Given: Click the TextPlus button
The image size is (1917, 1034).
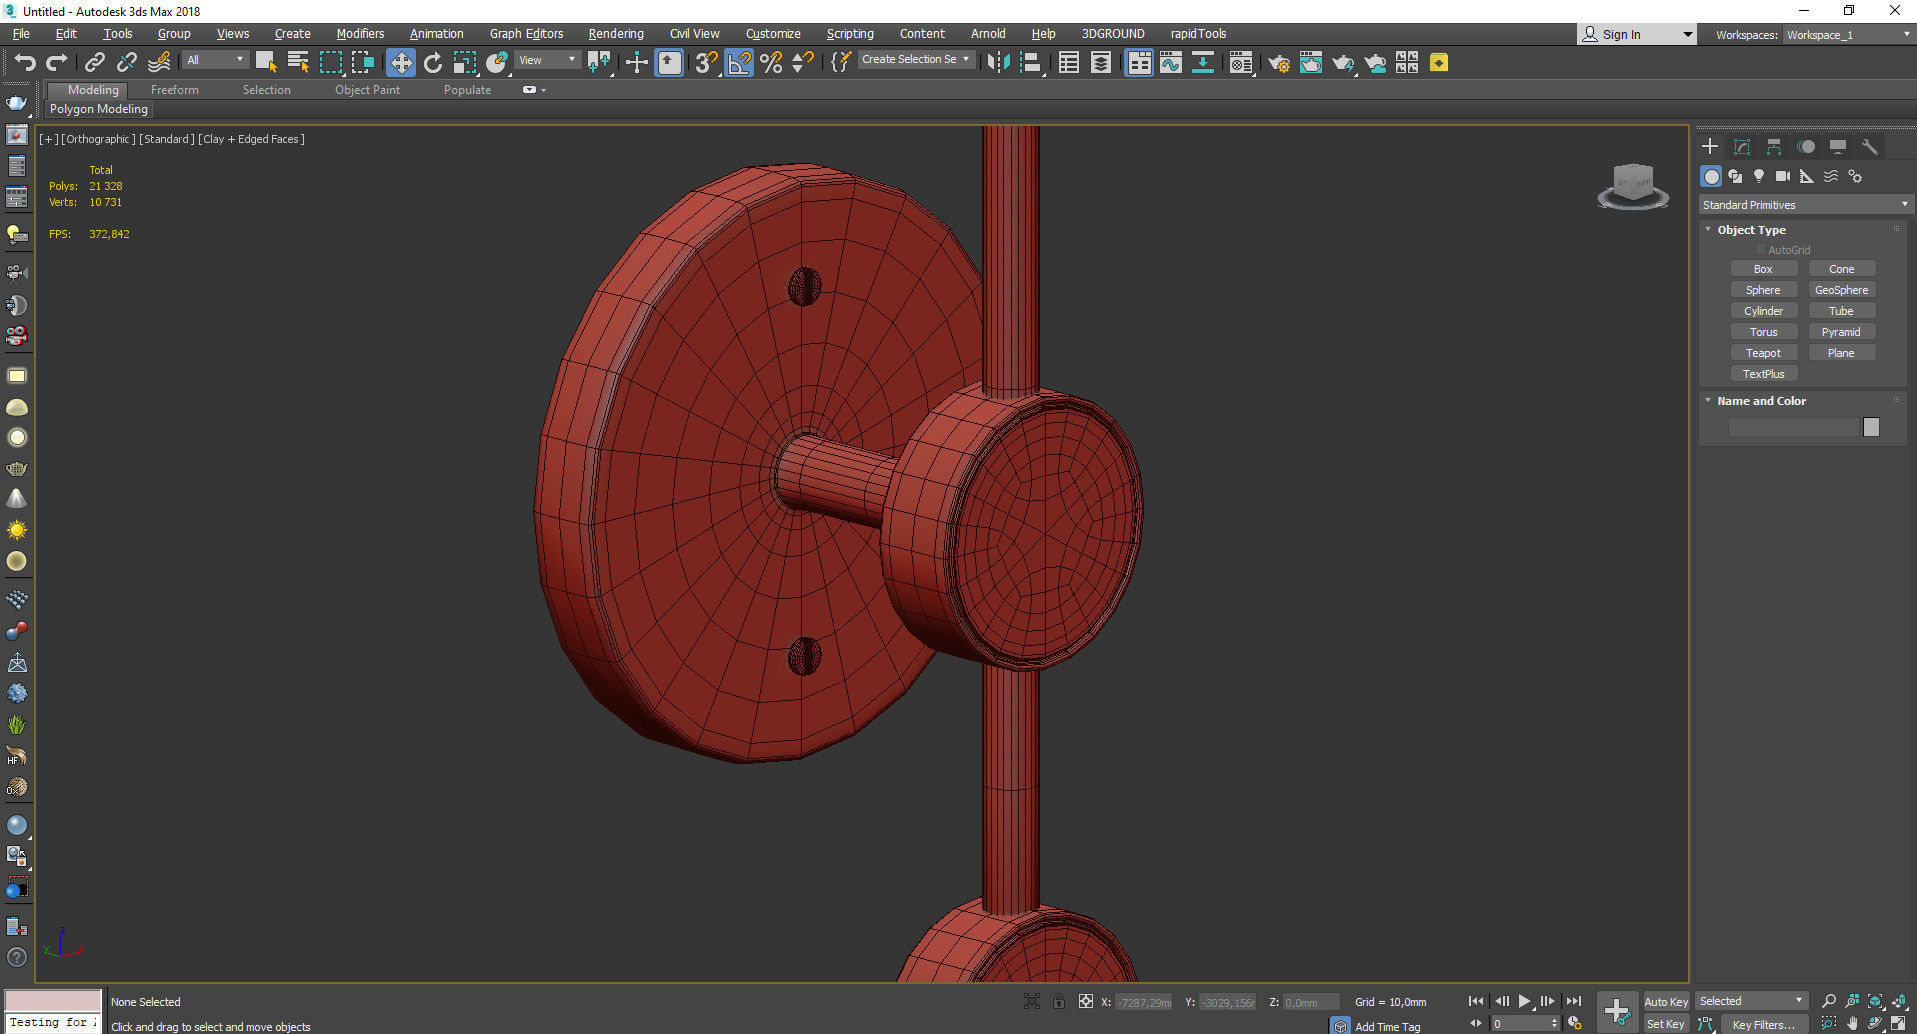Looking at the screenshot, I should (1763, 374).
